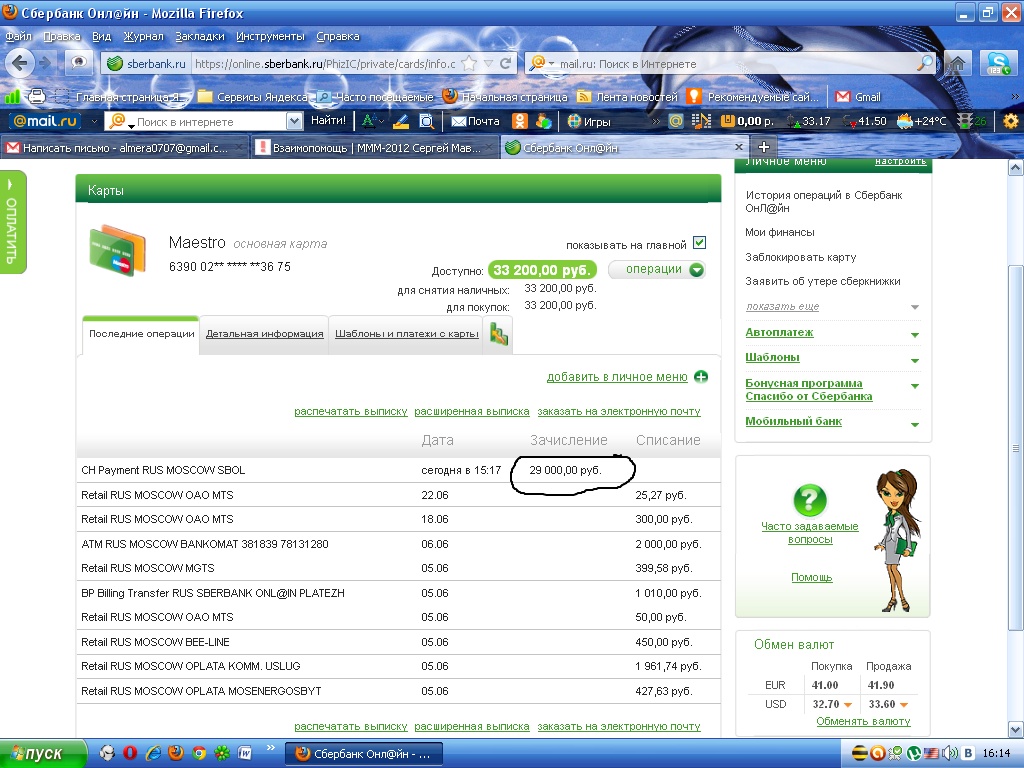Go back using the browser back arrow
The width and height of the screenshot is (1024, 768).
coord(19,63)
